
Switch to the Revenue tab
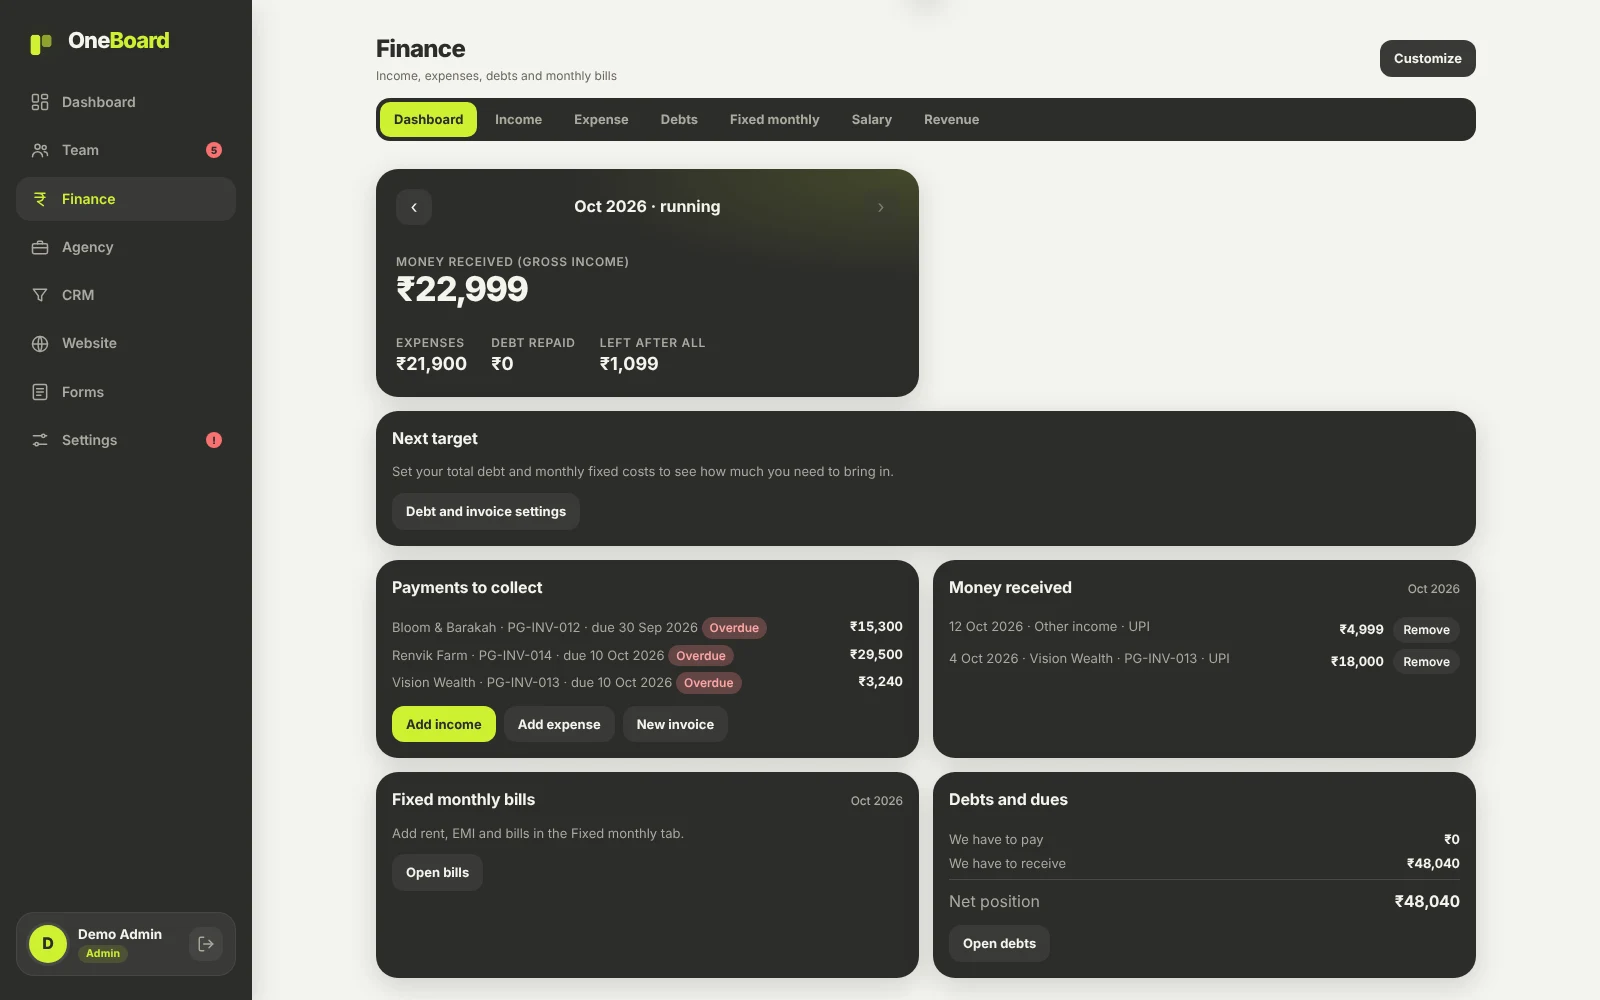[x=951, y=119]
